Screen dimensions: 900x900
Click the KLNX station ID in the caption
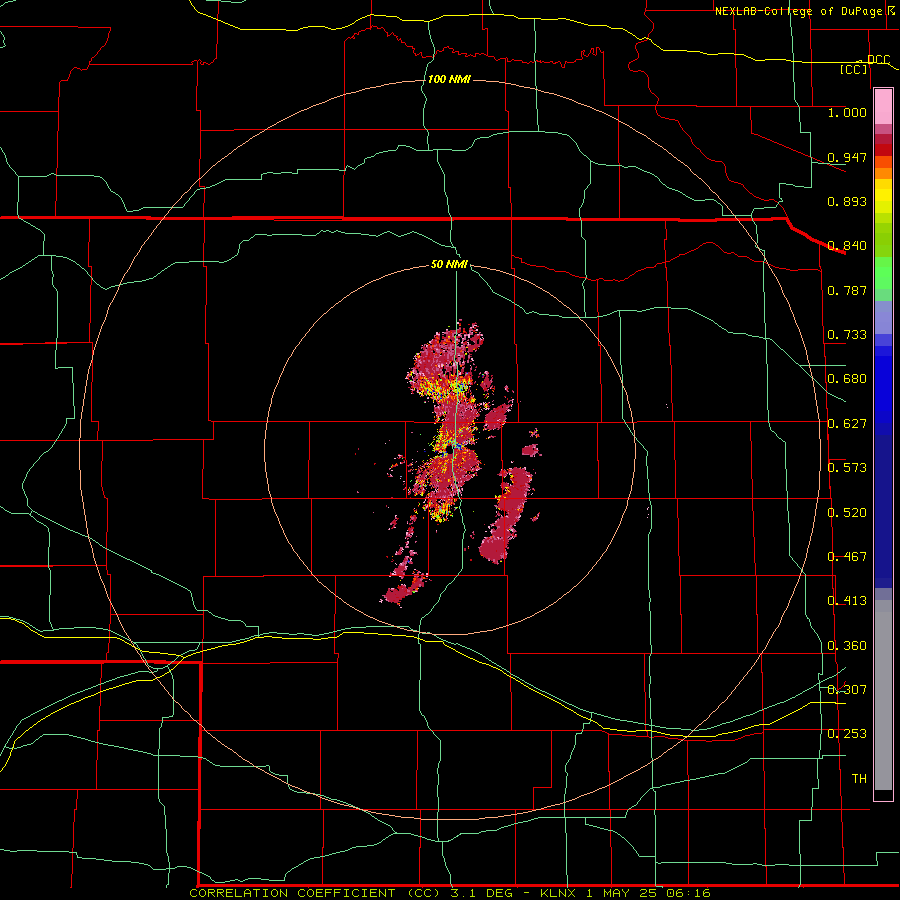pos(559,893)
